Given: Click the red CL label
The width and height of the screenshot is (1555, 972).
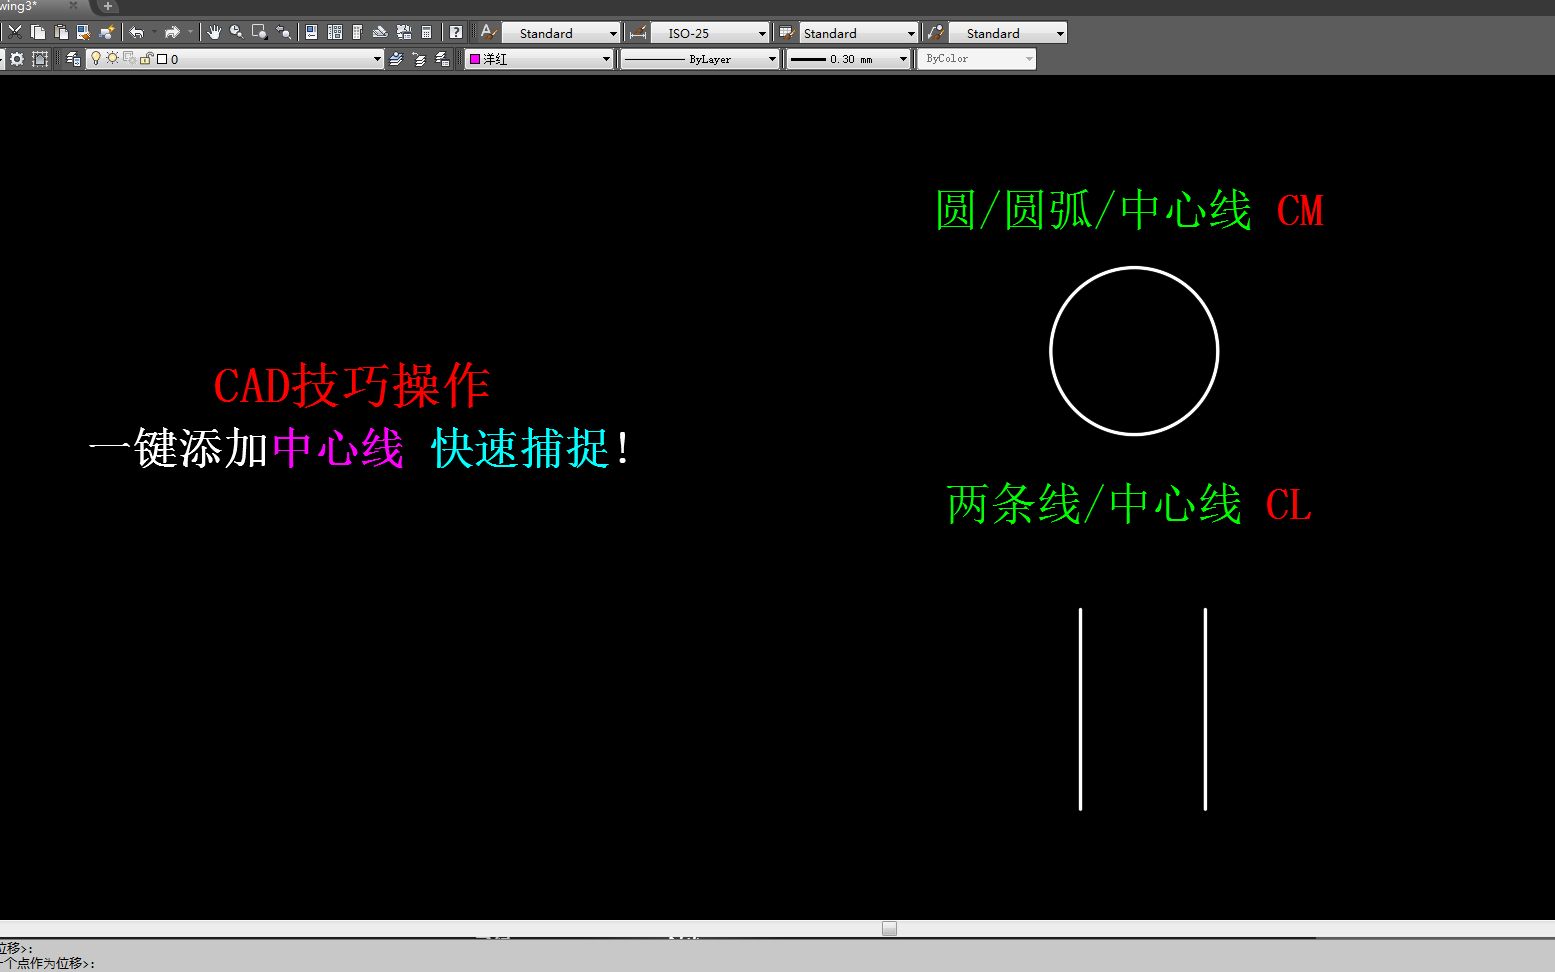Looking at the screenshot, I should click(1289, 505).
